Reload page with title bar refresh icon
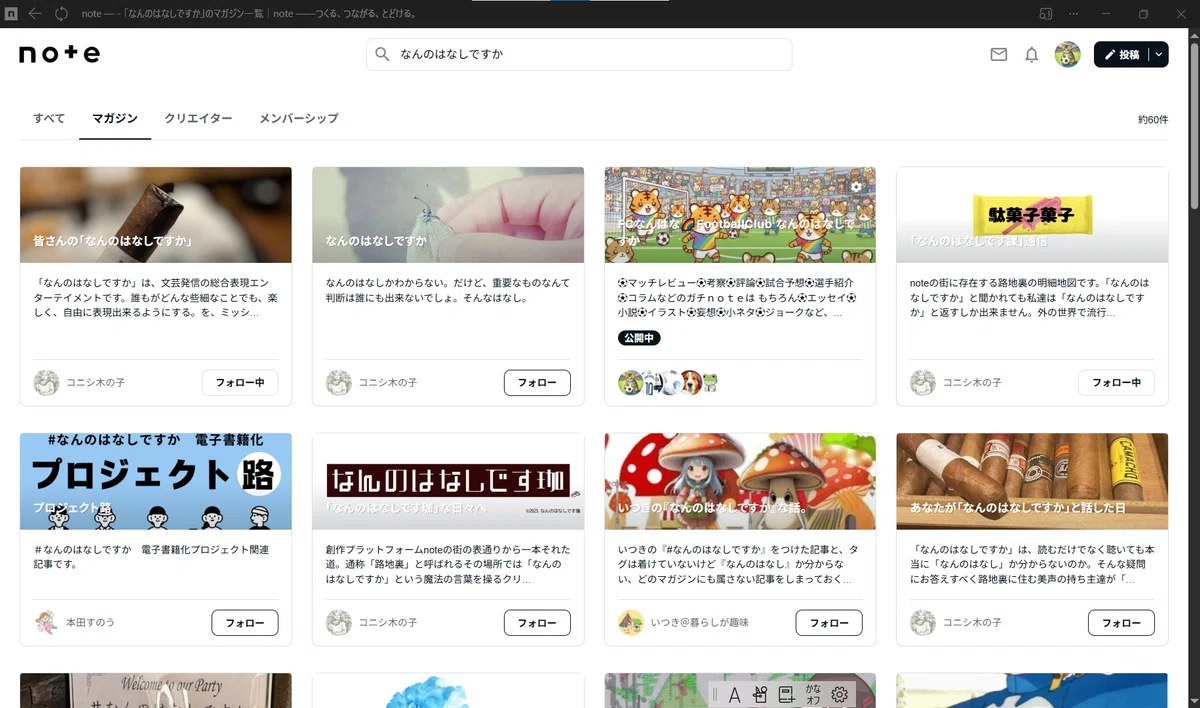The height and width of the screenshot is (708, 1200). click(61, 14)
